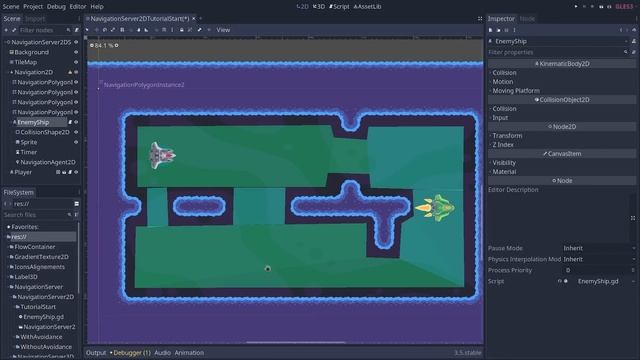Open the View menu in canvas toolbar

click(x=223, y=30)
